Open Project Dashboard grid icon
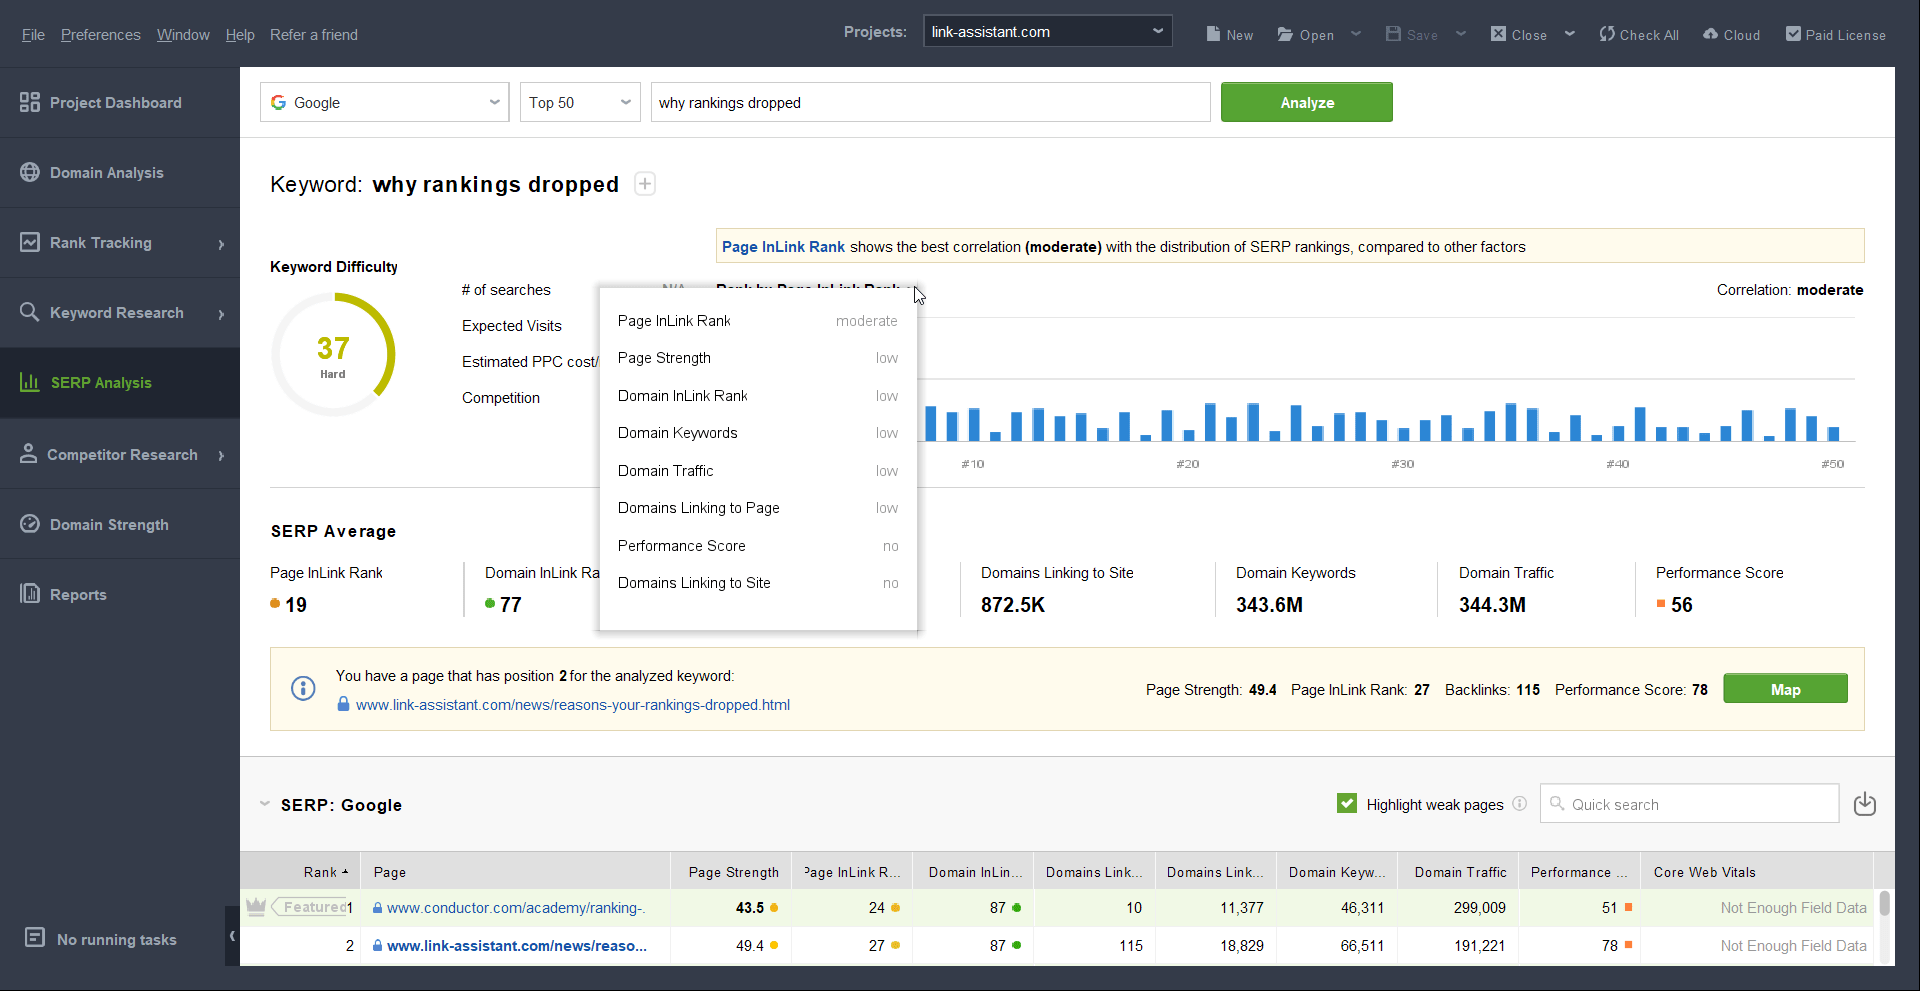1920x991 pixels. [30, 102]
